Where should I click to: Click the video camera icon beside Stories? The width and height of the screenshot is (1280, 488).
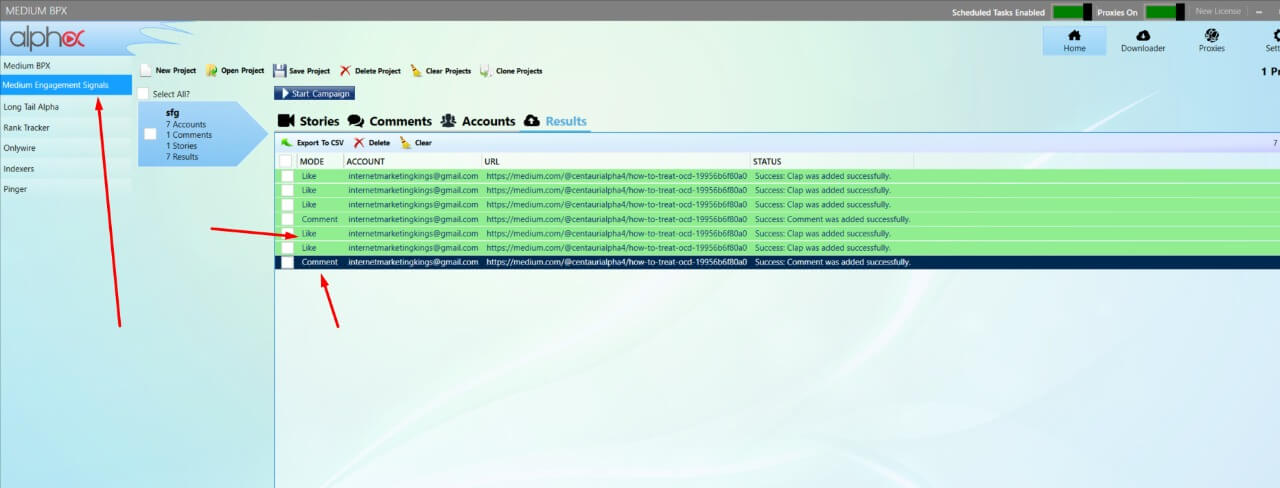click(x=286, y=121)
